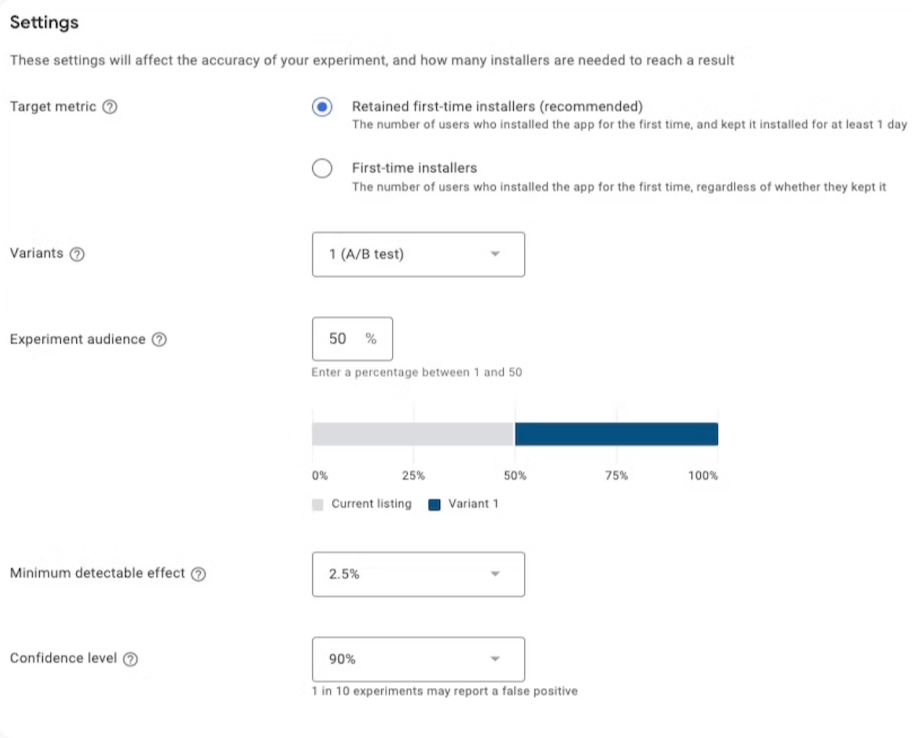Open Confidence level 90% dropdown
Image resolution: width=914 pixels, height=738 pixels.
pos(418,659)
